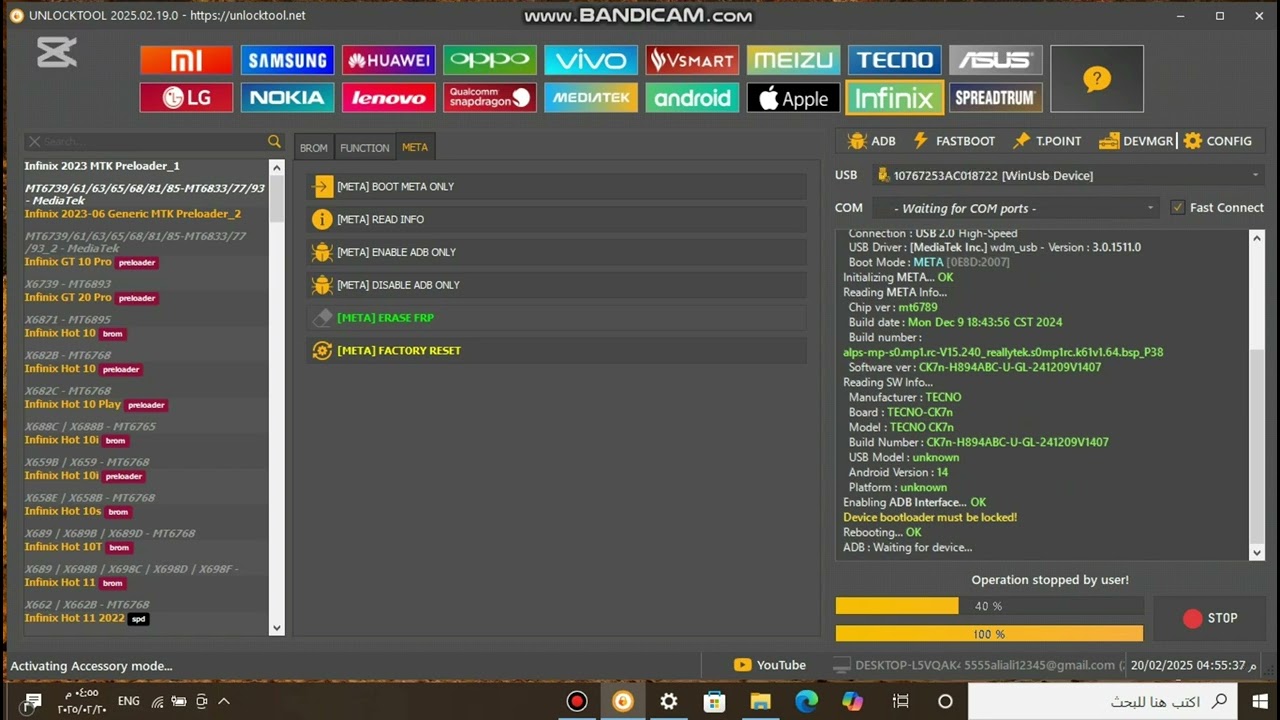Choose the ASUS brand tile
Viewport: 1280px width, 720px height.
click(995, 60)
